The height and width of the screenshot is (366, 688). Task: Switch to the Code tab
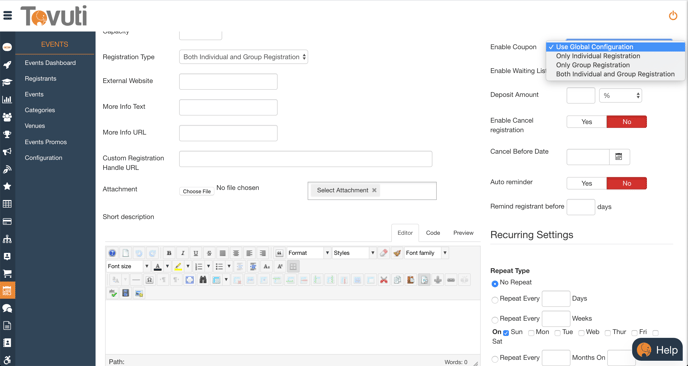tap(433, 233)
